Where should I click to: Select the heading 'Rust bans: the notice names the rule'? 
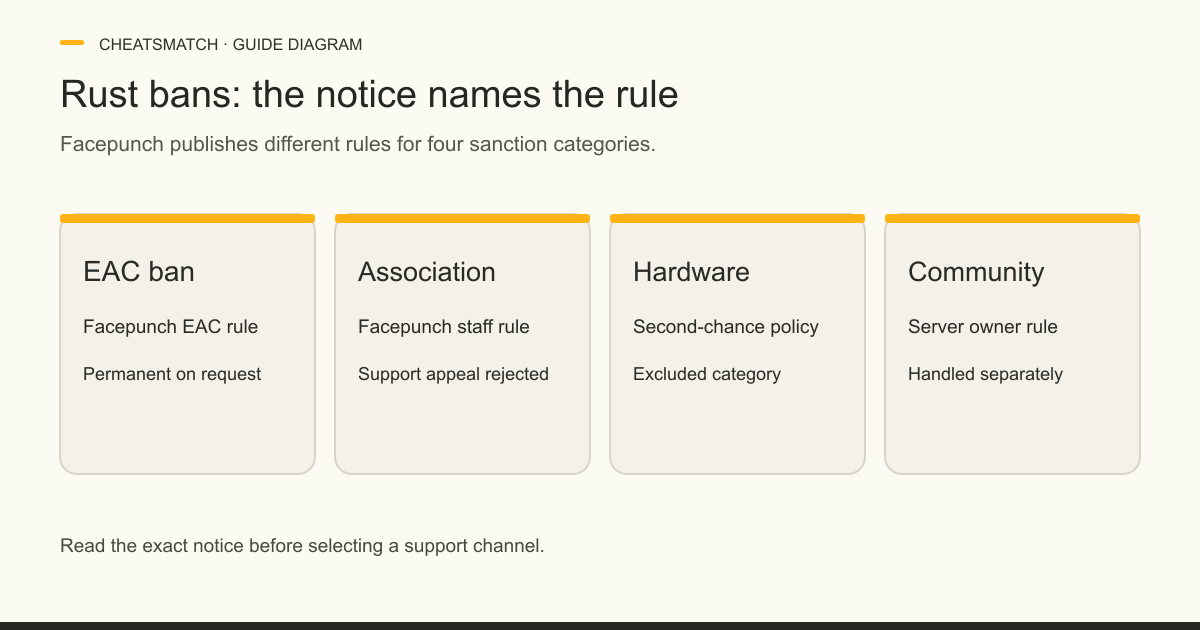(x=369, y=94)
